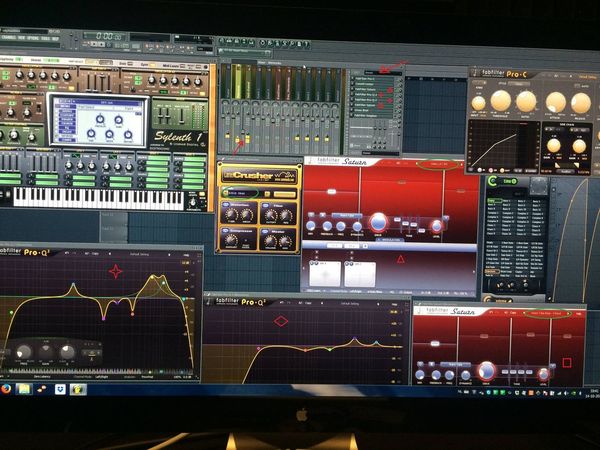
Task: Open the VIEW menu in FL Studio
Action: [x=21, y=38]
